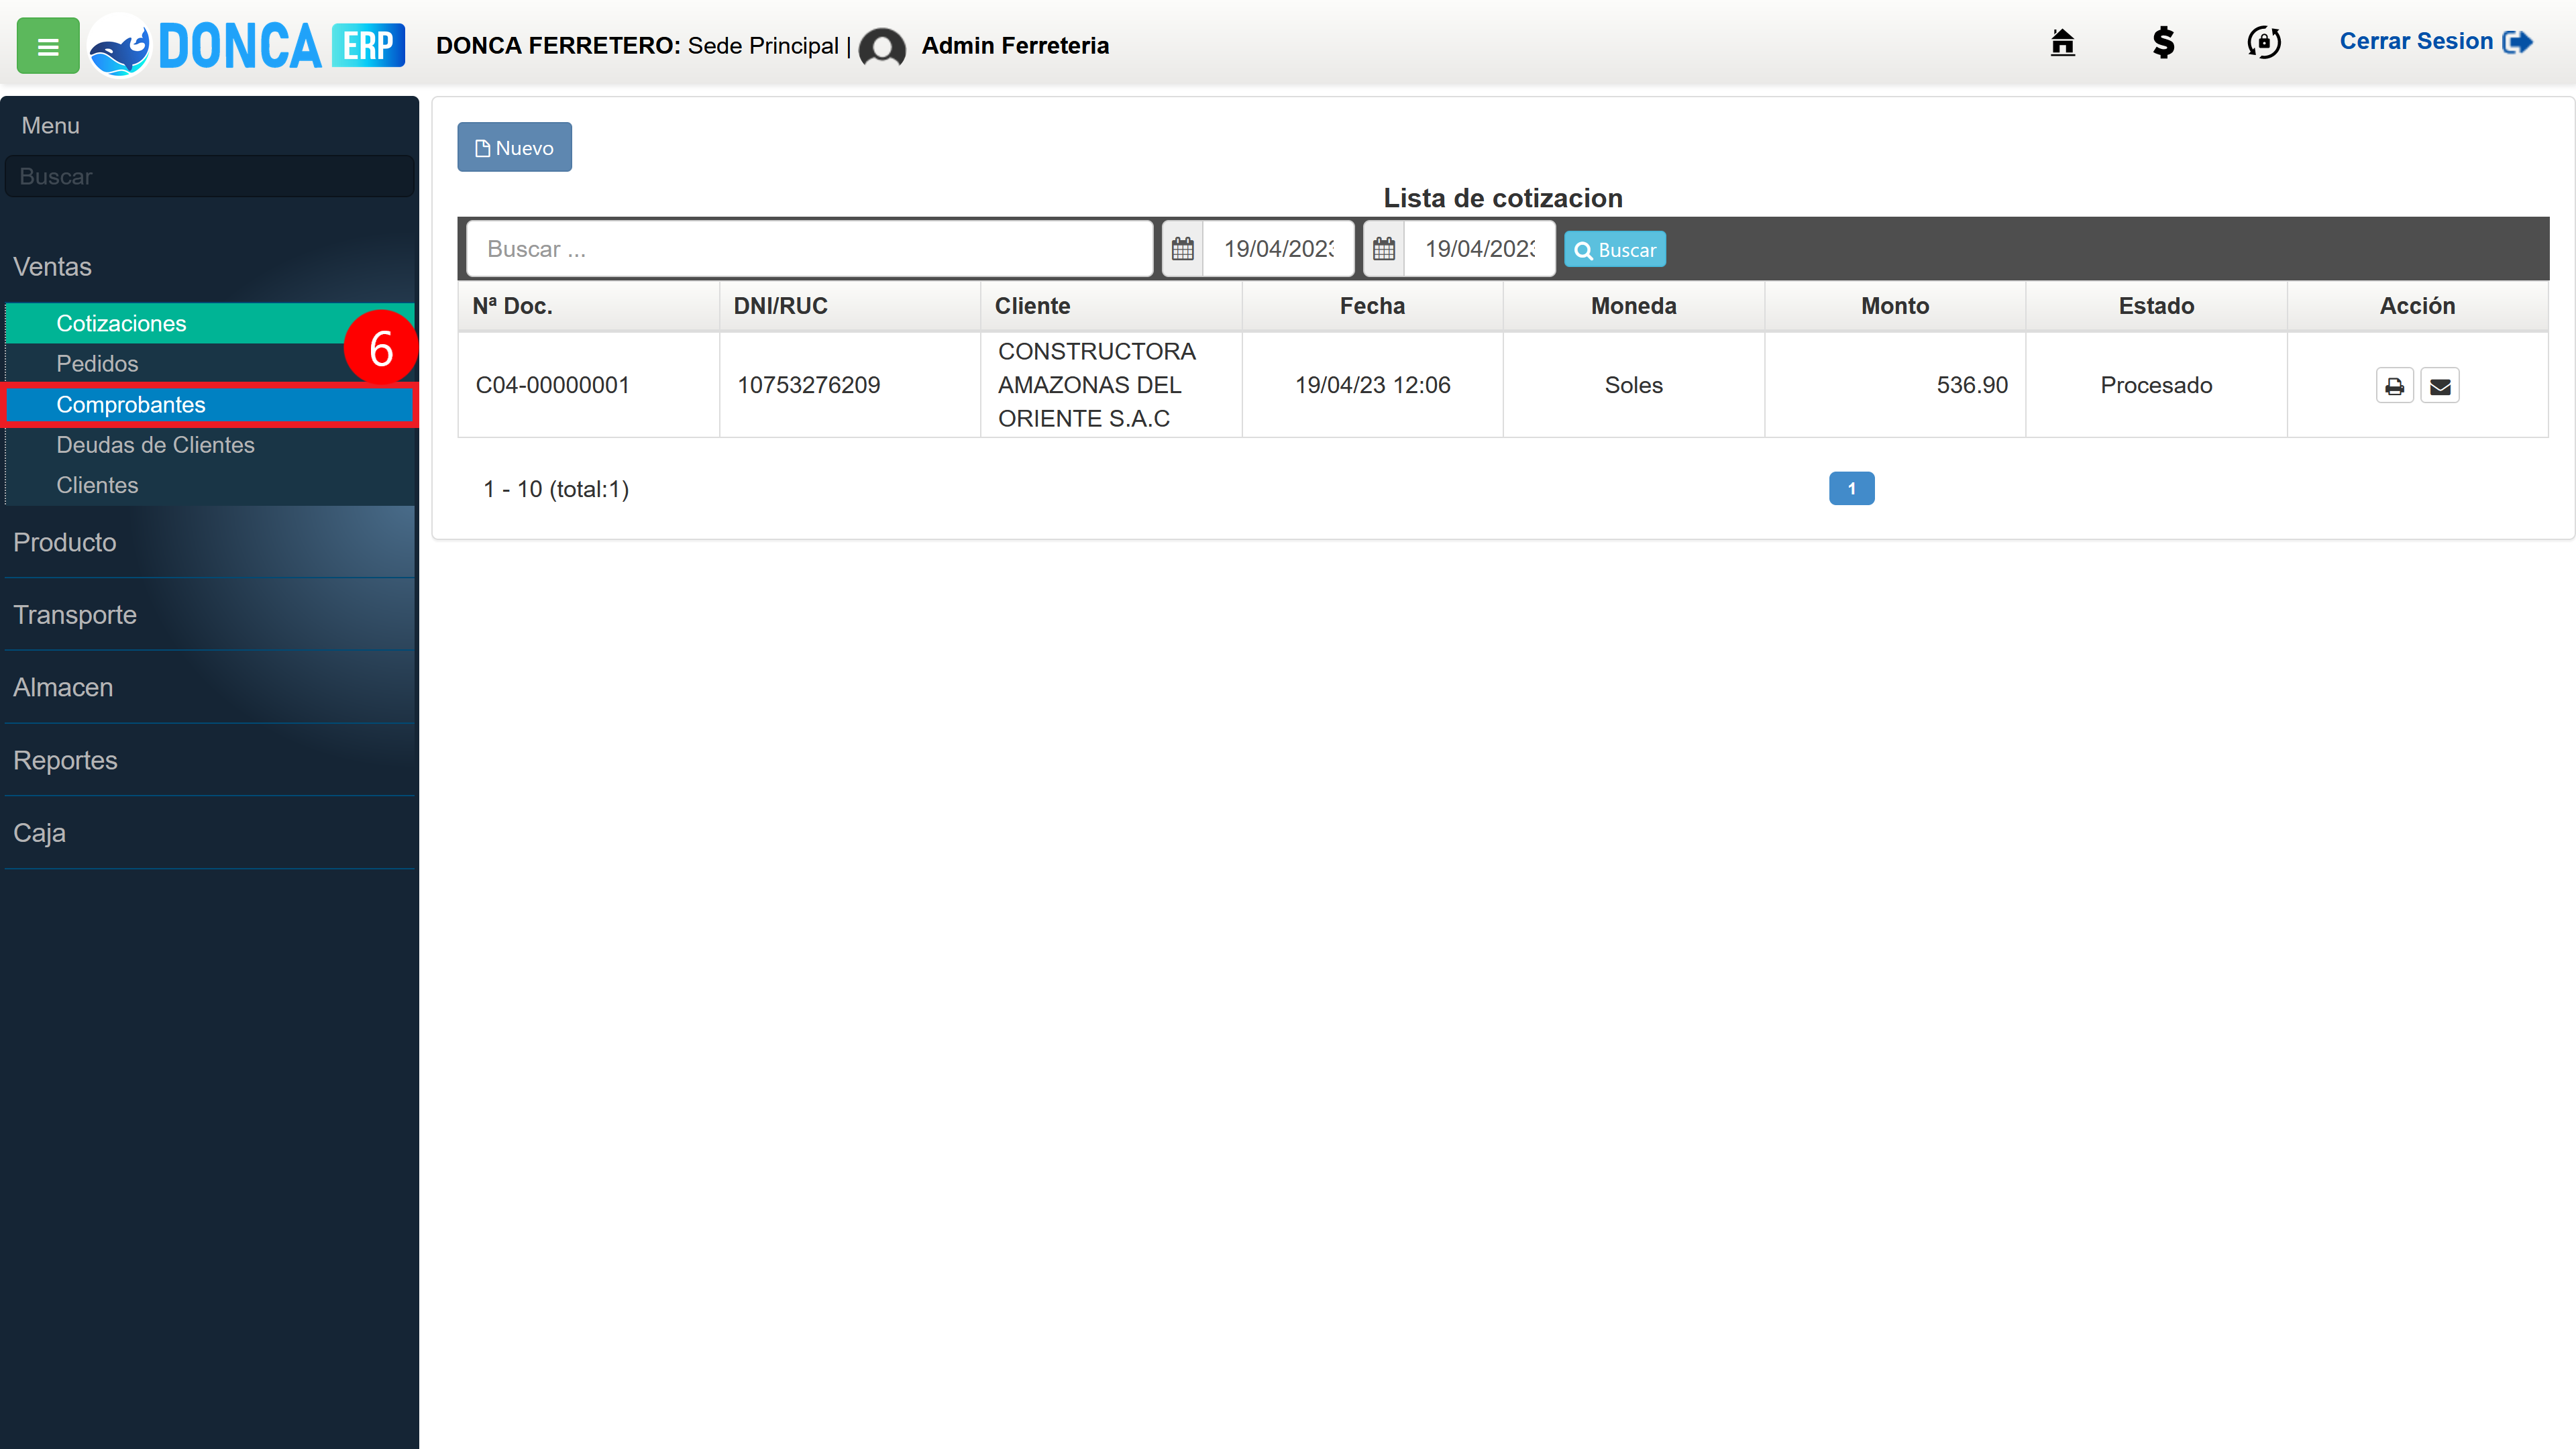Open Clientes in sidebar
2576x1449 pixels.
(209, 485)
